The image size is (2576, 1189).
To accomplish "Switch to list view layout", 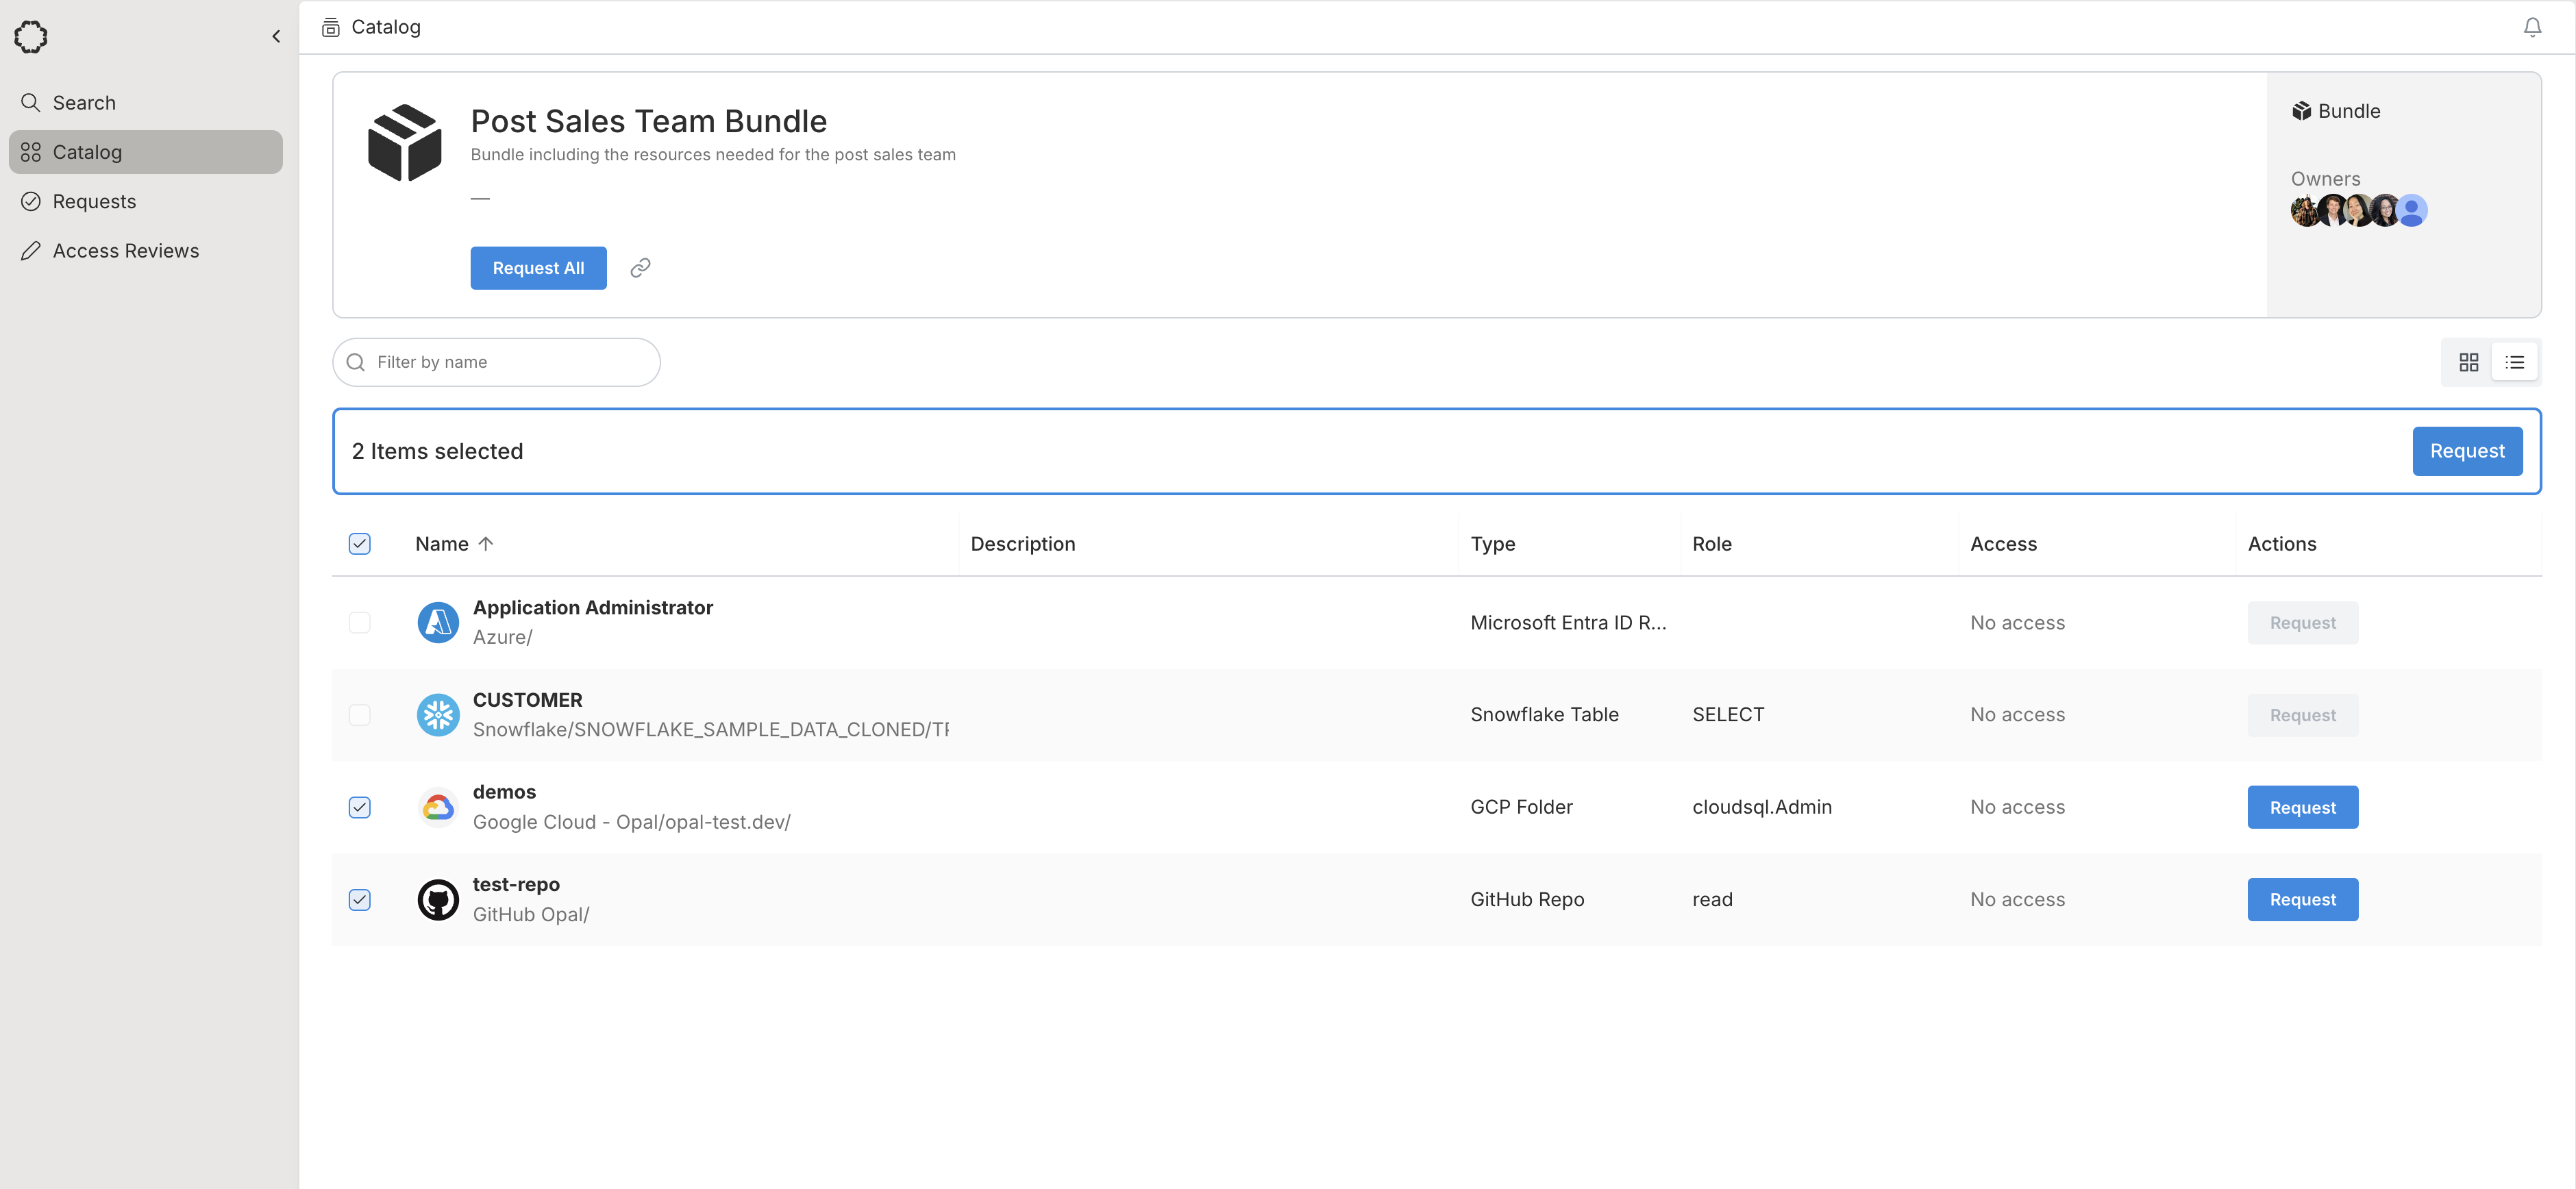I will tap(2514, 362).
